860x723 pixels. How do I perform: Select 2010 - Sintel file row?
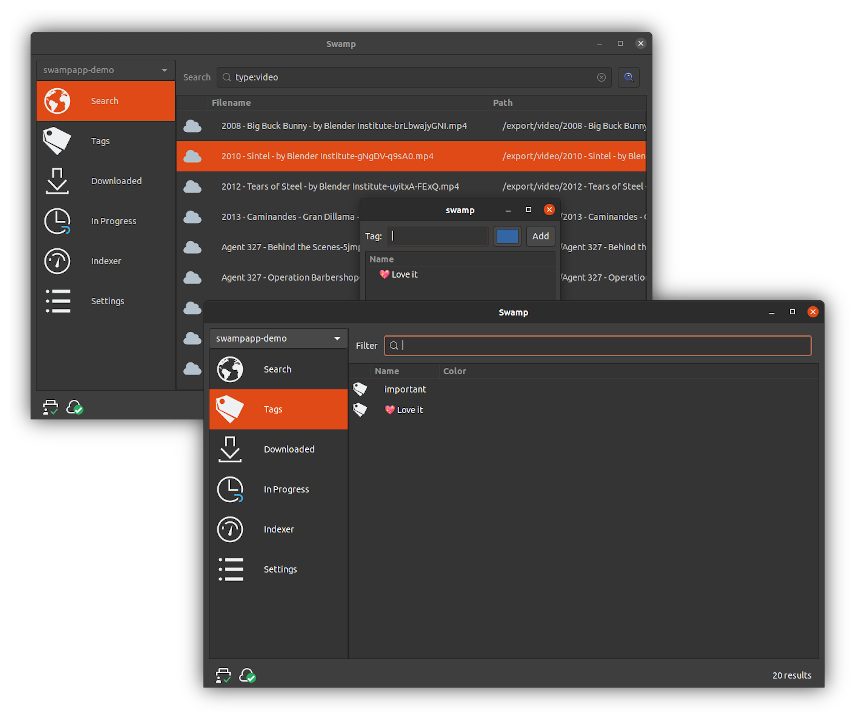[x=411, y=156]
